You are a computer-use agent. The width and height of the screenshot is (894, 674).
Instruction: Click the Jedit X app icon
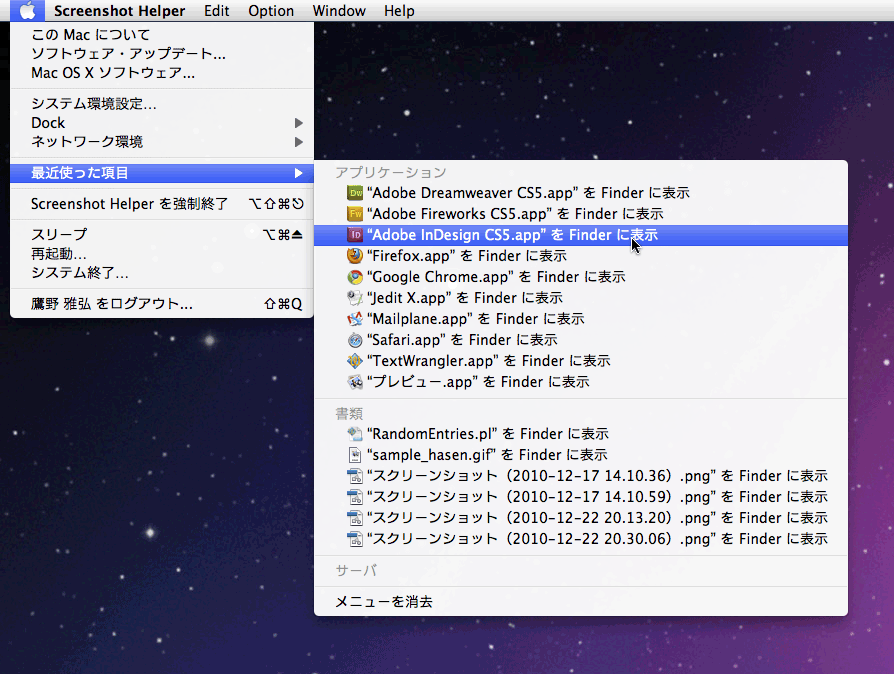point(355,298)
